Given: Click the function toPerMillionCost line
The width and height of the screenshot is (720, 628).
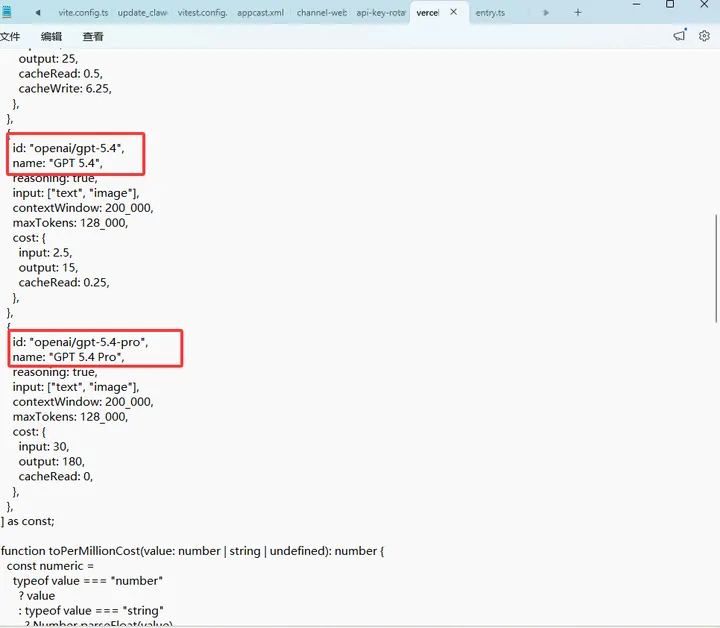Looking at the screenshot, I should (x=192, y=551).
